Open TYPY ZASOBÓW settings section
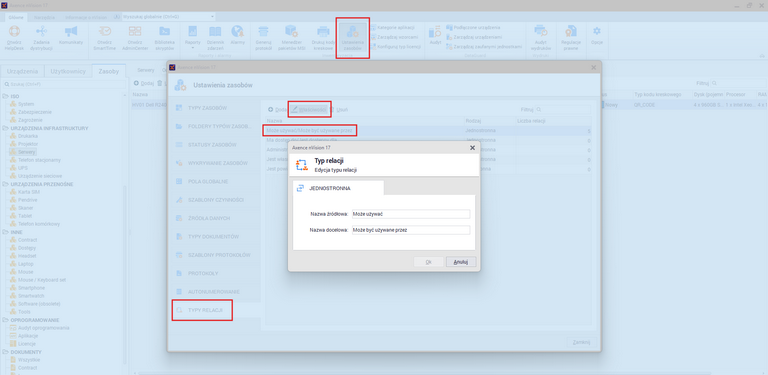Screen dimensions: 768x375 point(214,107)
